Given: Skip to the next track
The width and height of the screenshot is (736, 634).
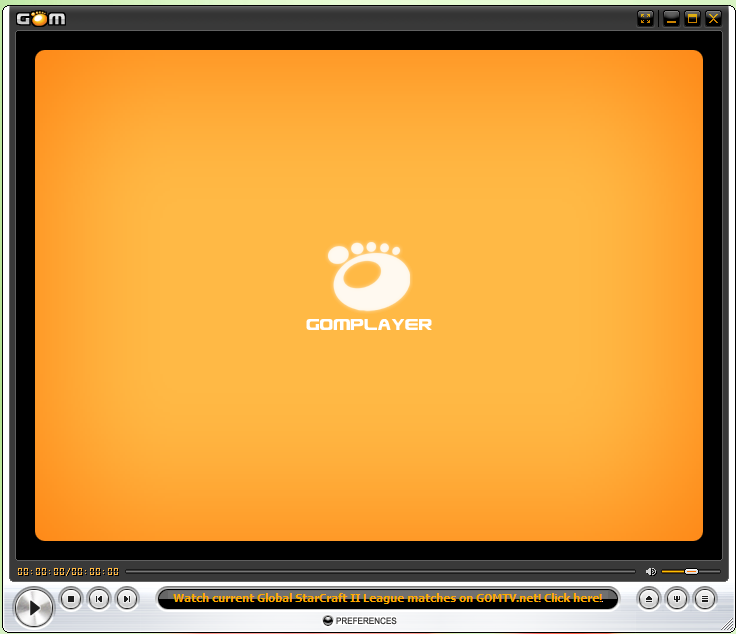Looking at the screenshot, I should point(127,599).
